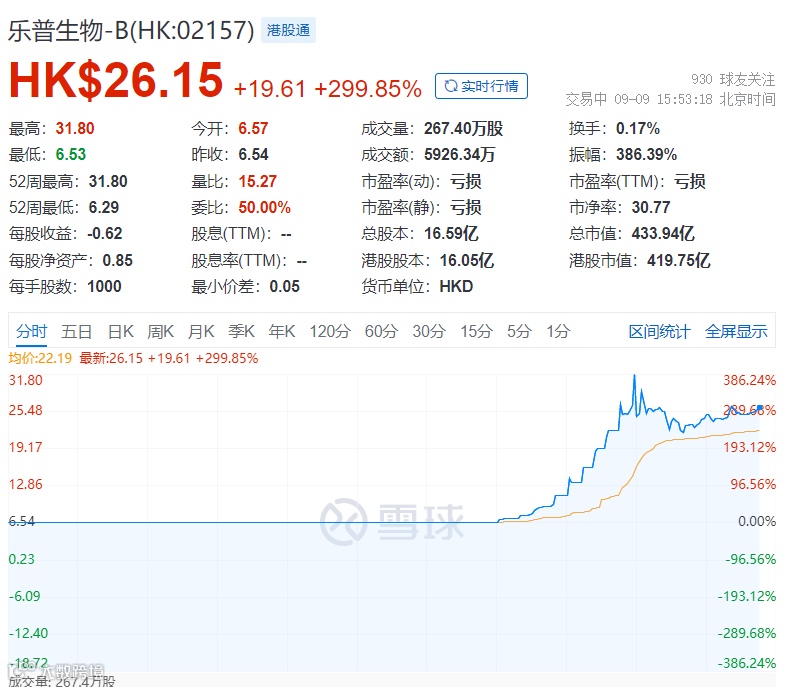Open the 60分 chart tab
This screenshot has height=687, width=790.
pyautogui.click(x=381, y=331)
